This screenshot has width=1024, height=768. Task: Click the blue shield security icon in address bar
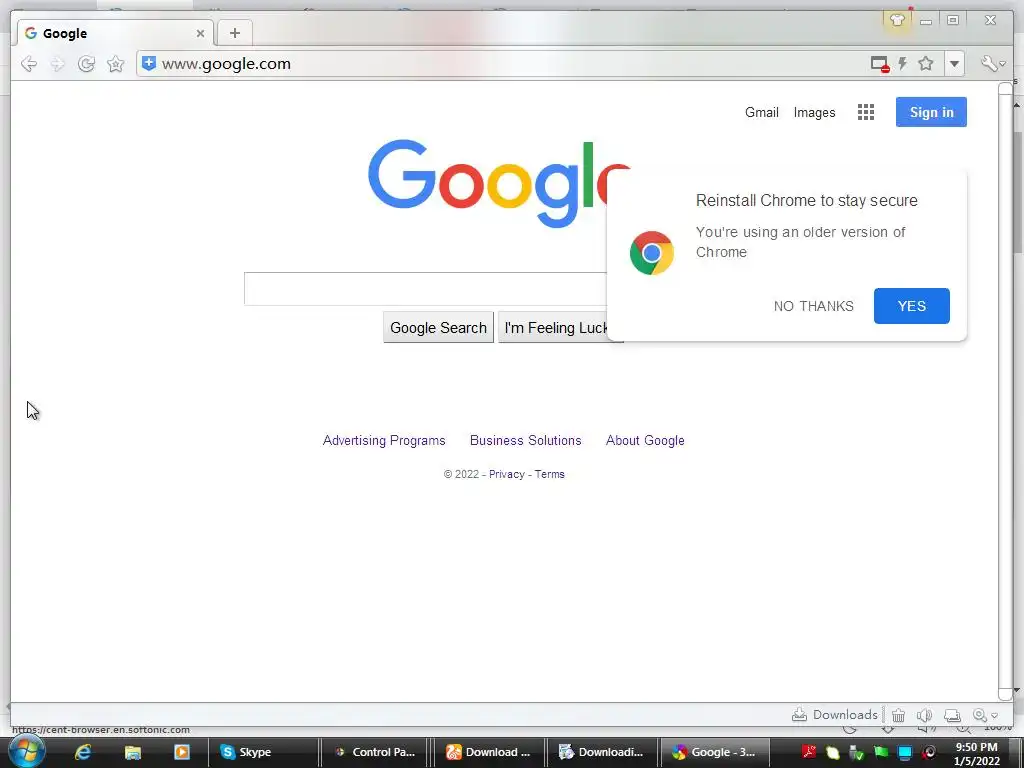149,63
